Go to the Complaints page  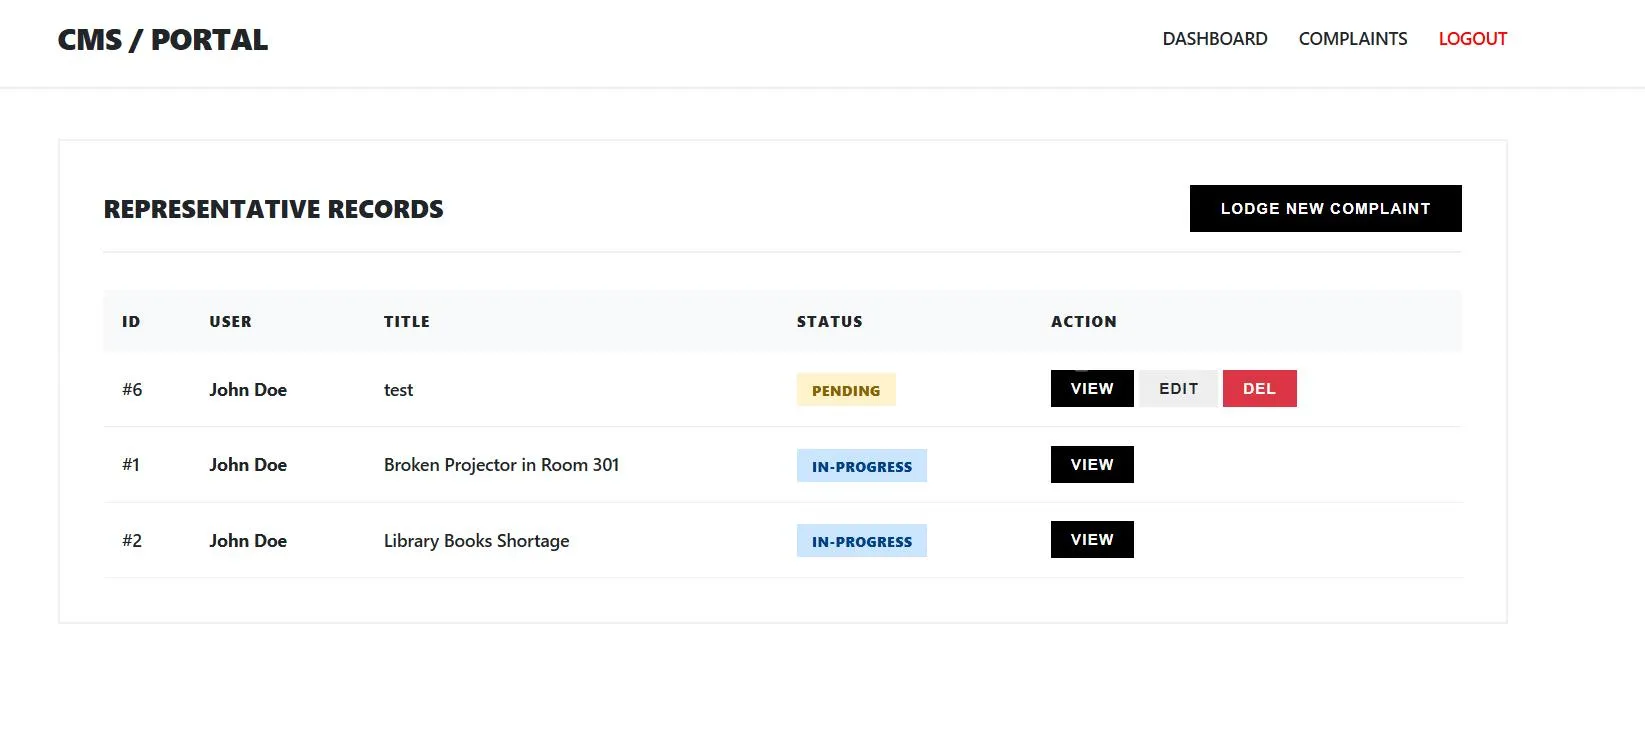point(1352,39)
